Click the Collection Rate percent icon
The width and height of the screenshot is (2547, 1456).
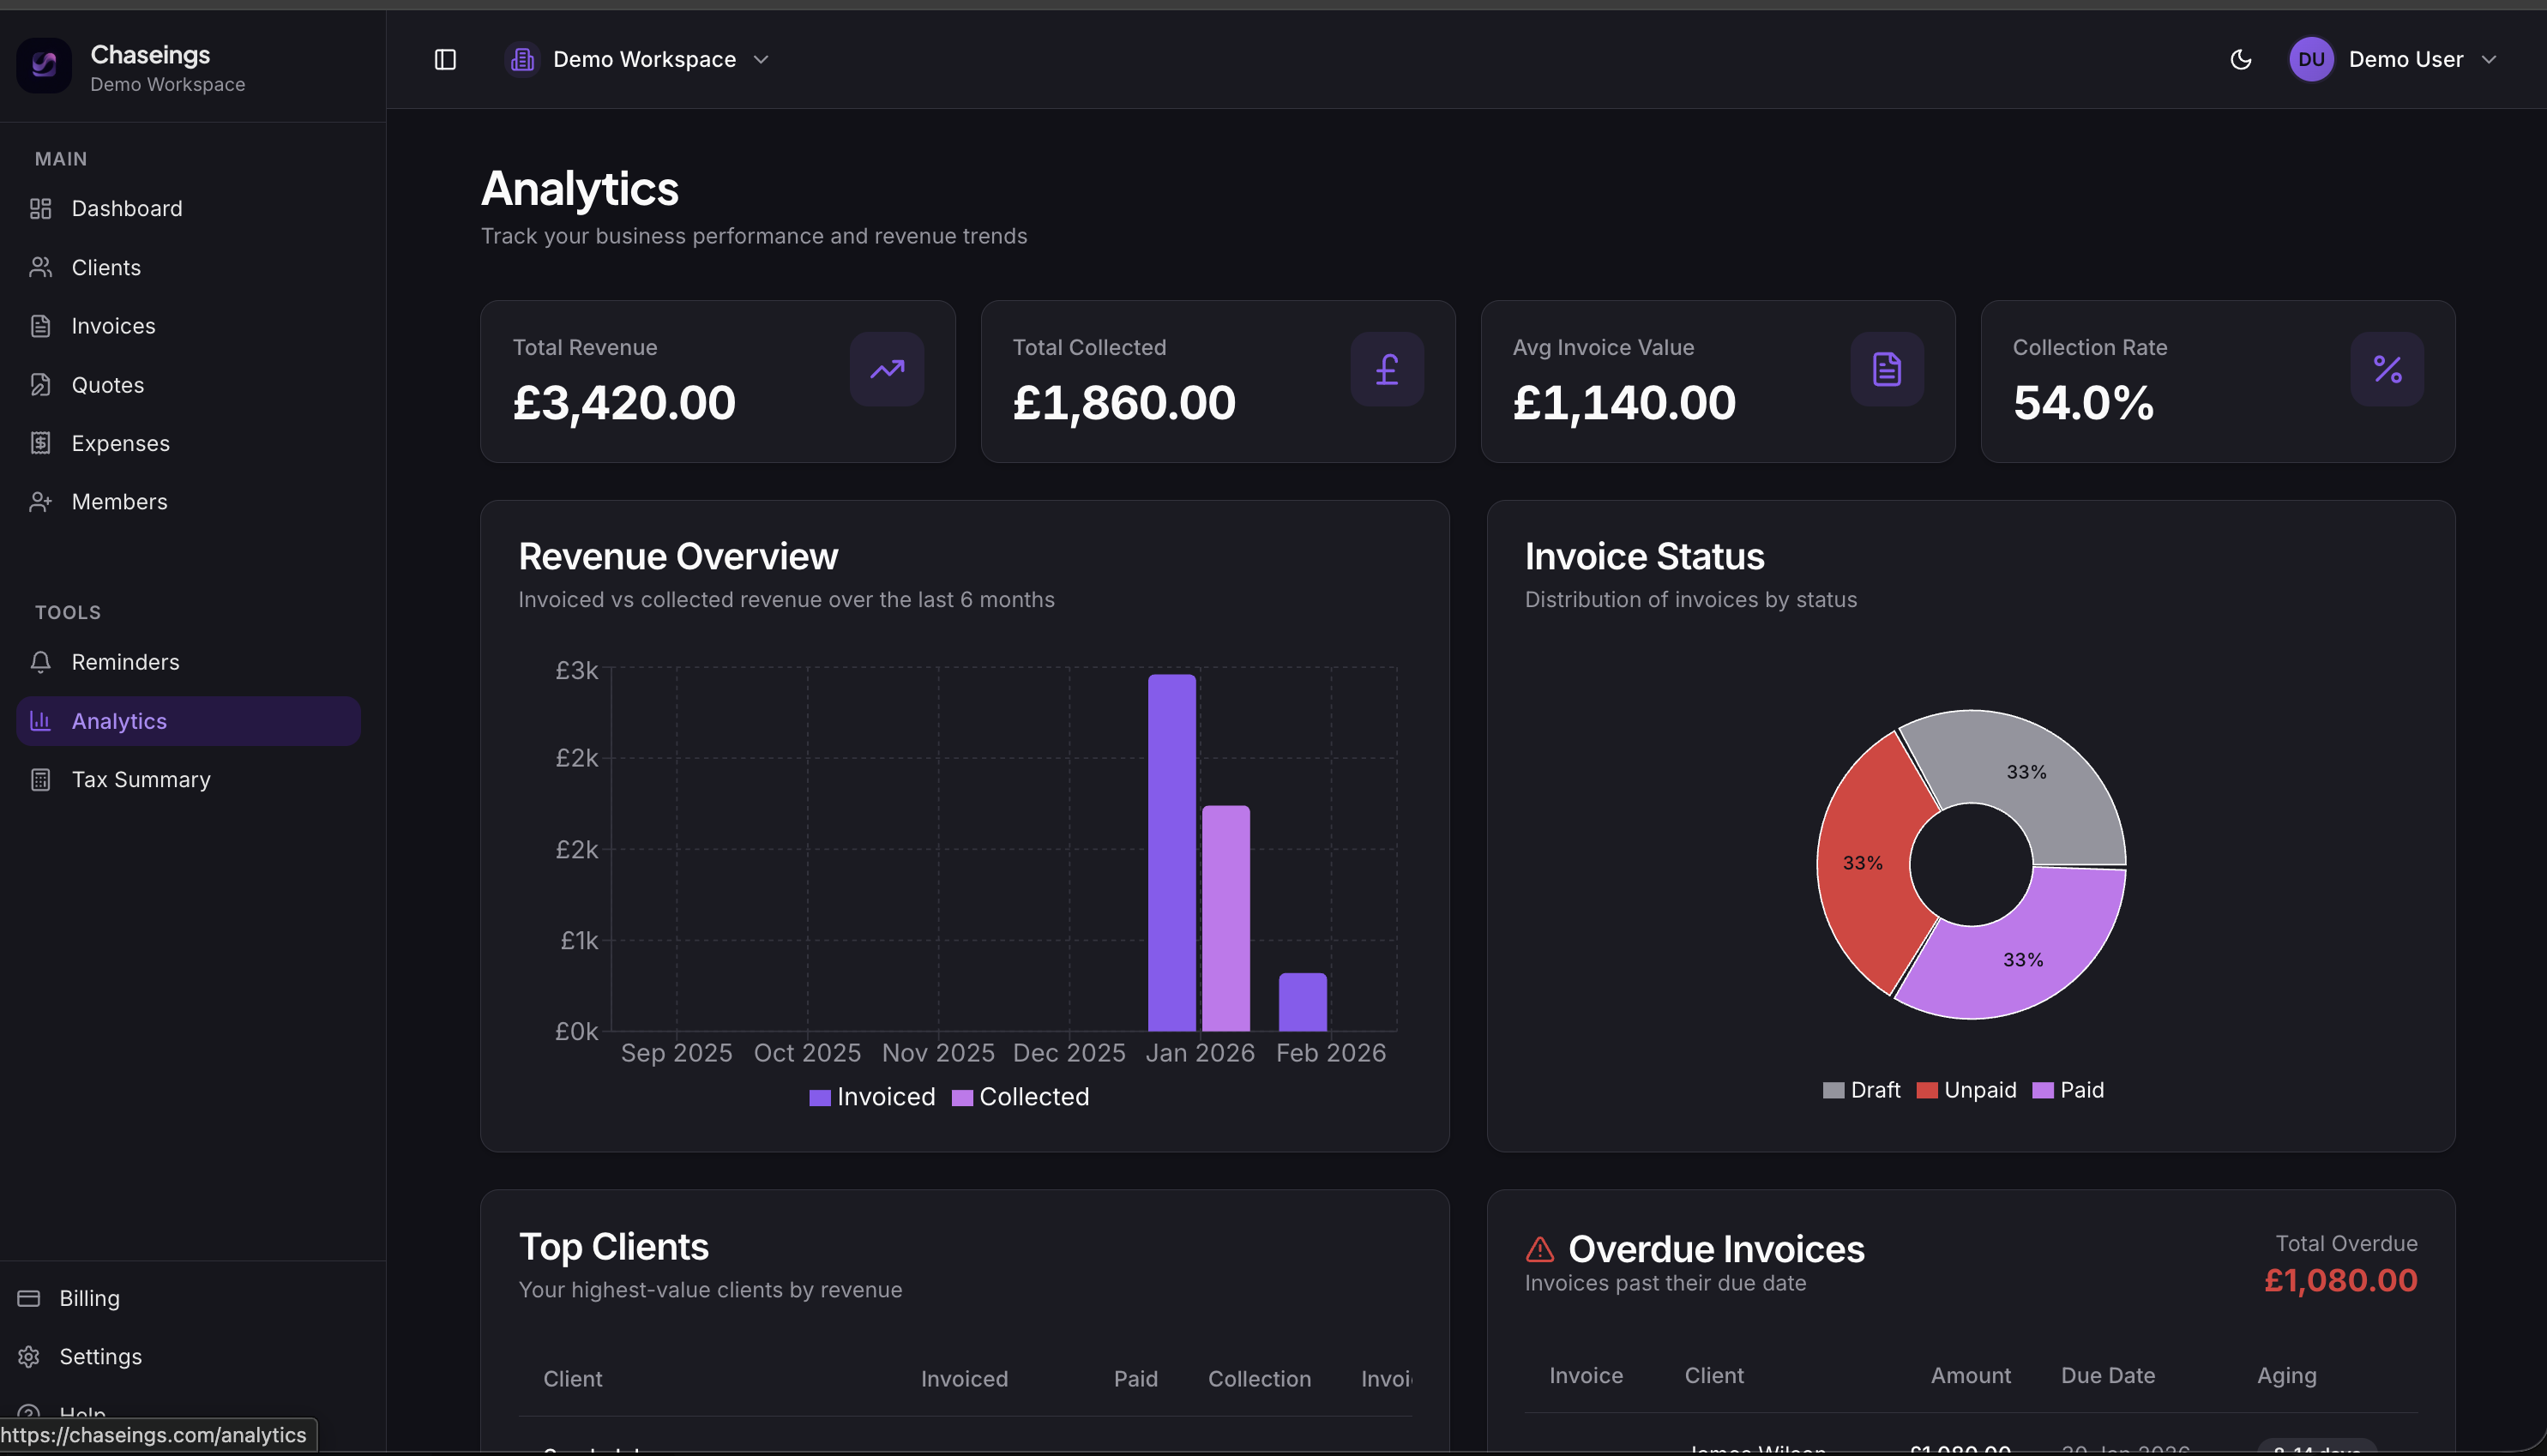coord(2388,369)
